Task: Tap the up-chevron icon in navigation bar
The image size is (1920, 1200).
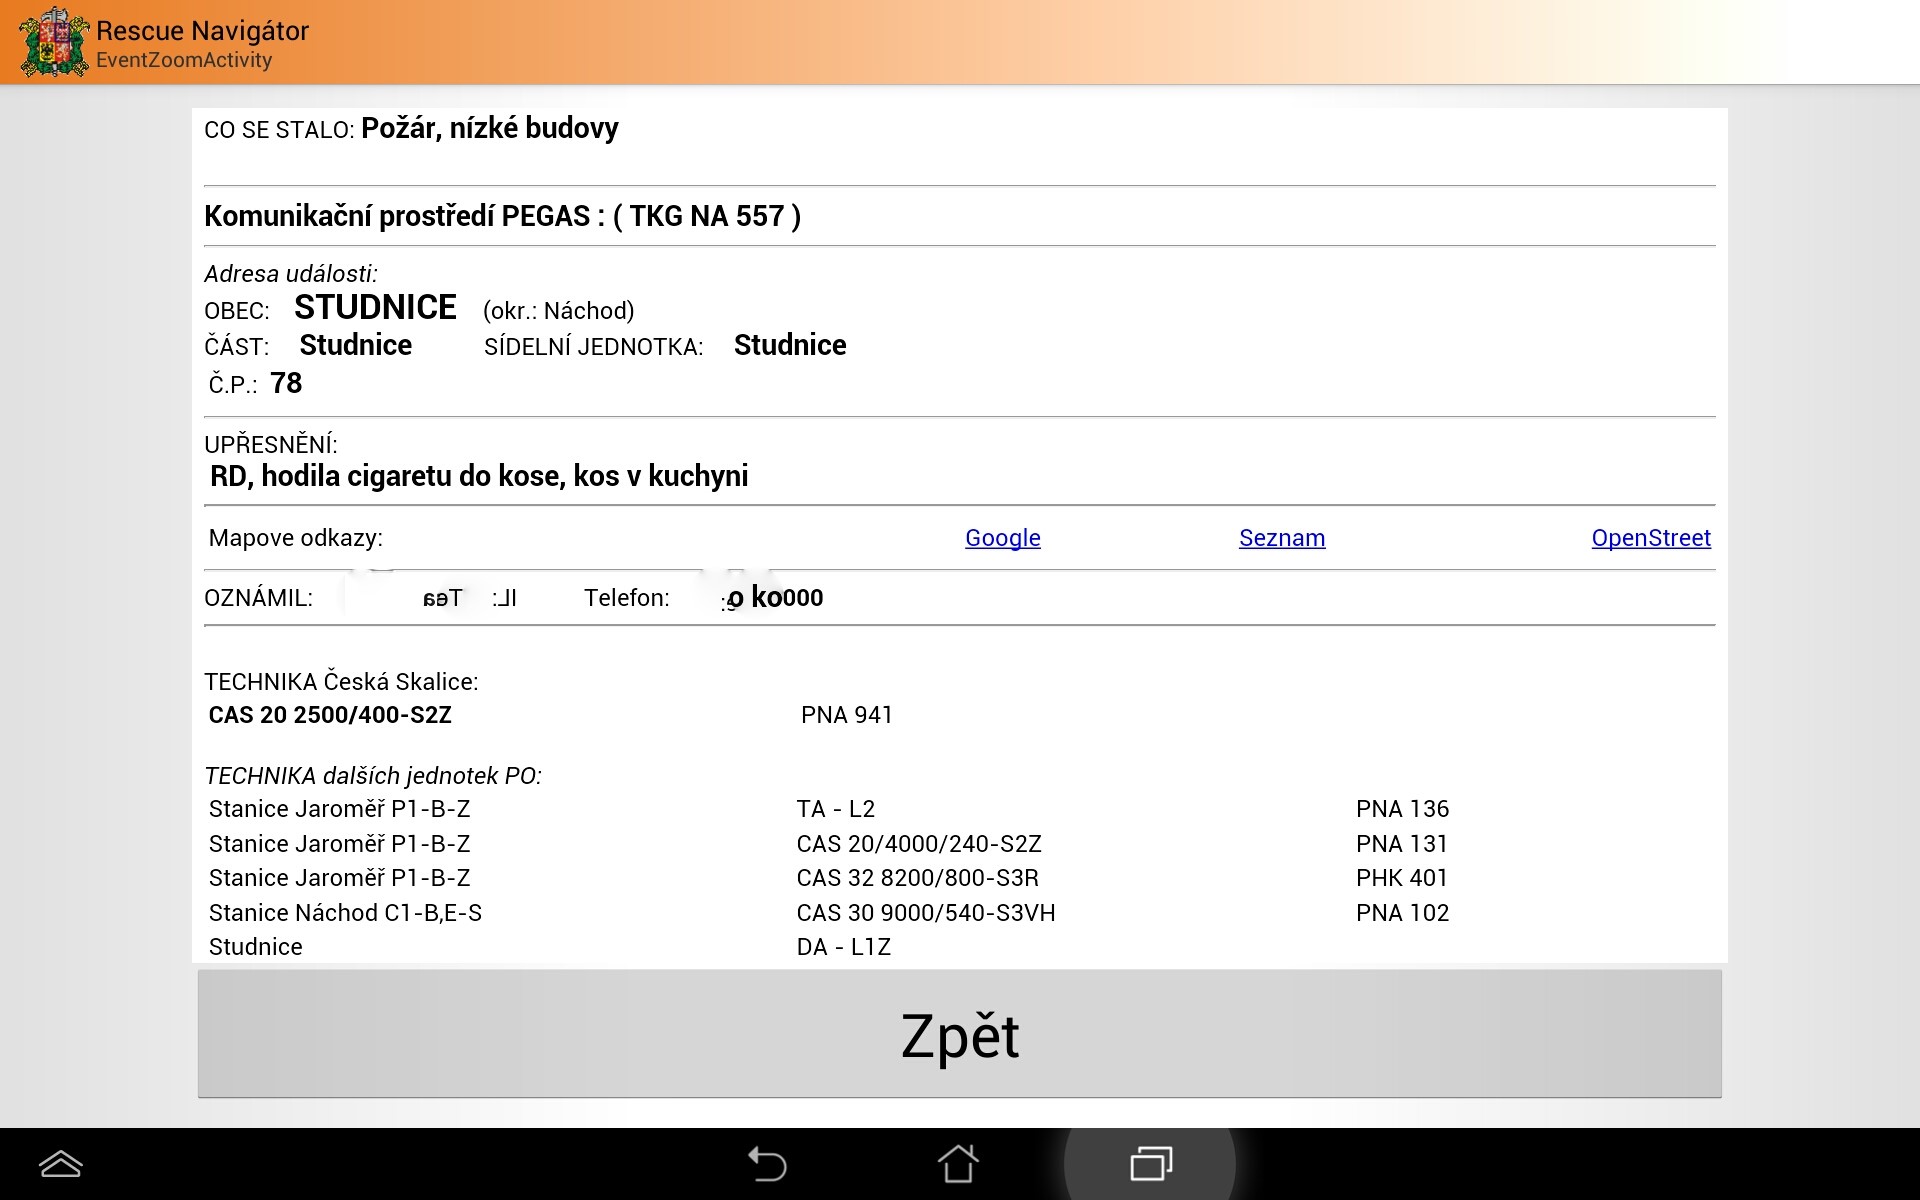Action: 60,1164
